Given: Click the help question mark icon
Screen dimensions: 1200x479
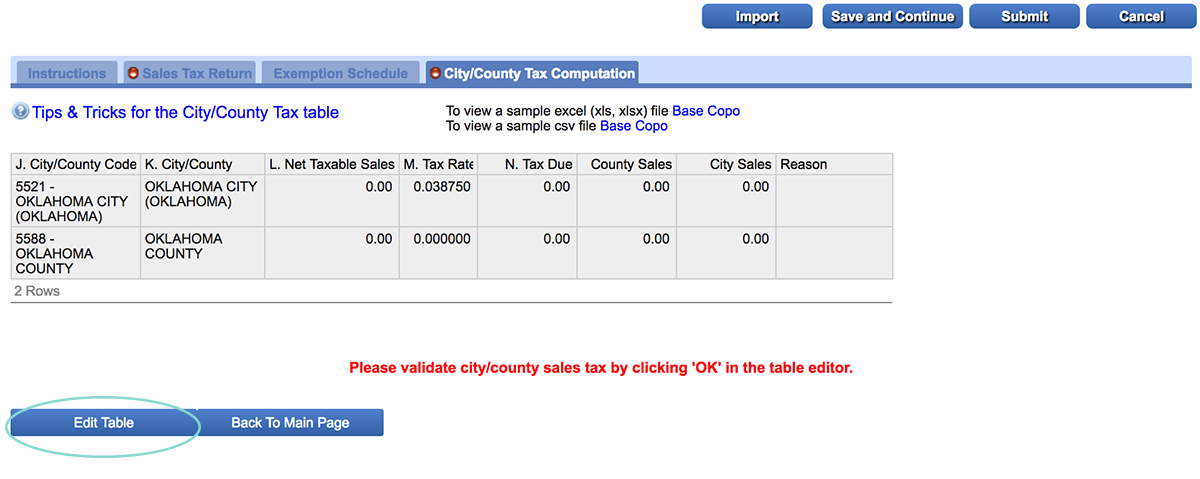Looking at the screenshot, I should 20,112.
